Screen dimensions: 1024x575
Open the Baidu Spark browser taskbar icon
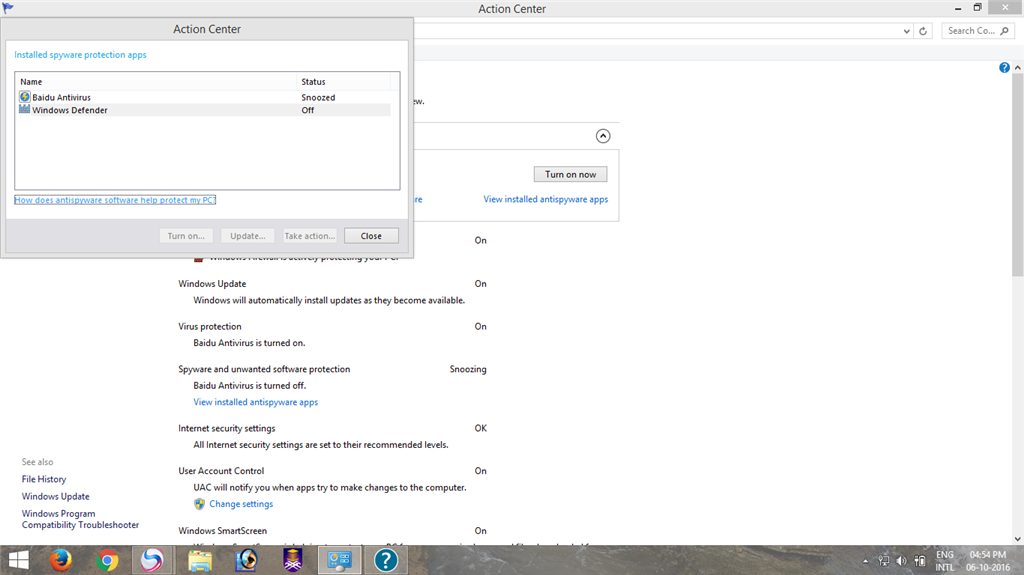152,561
